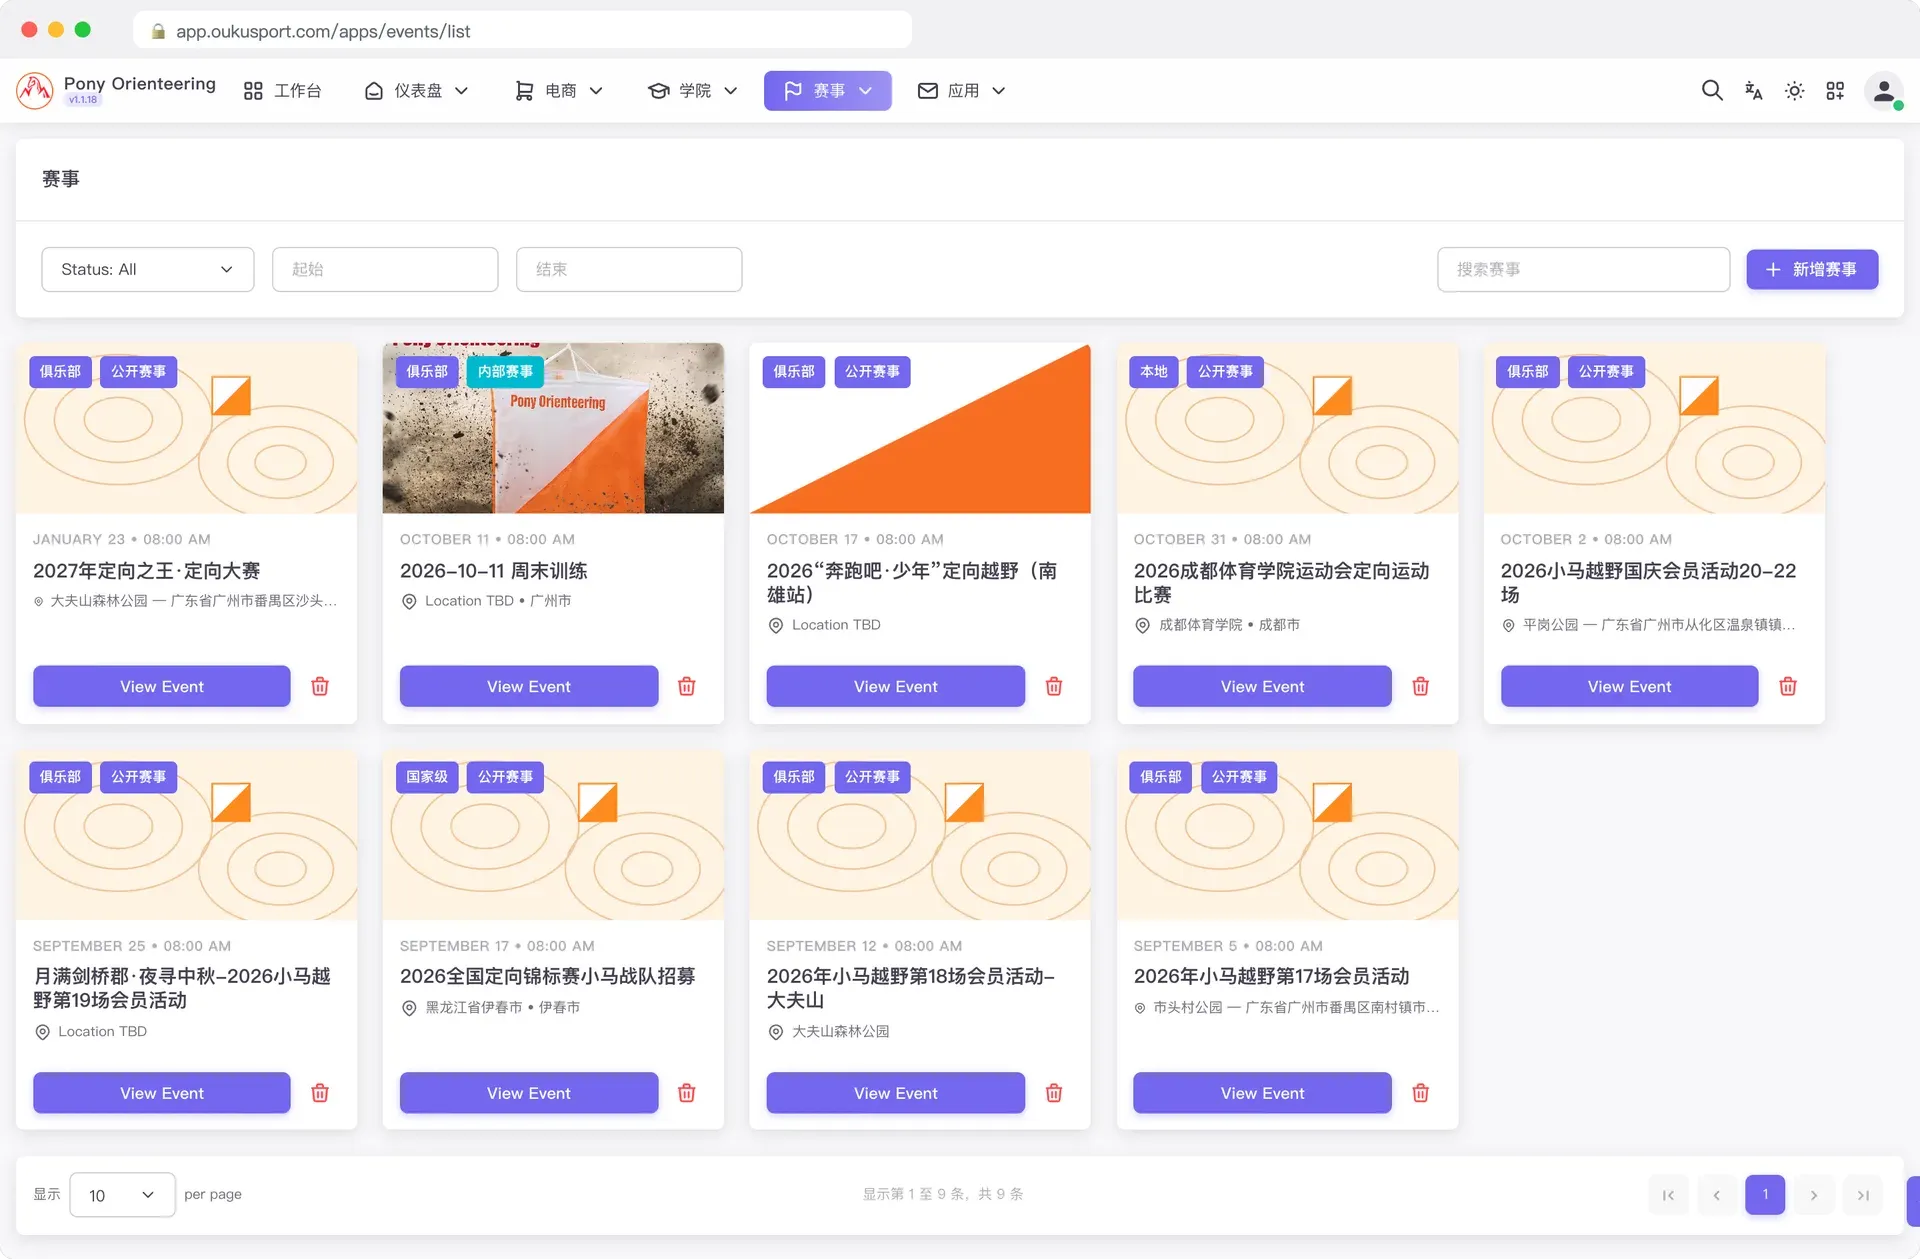View Event for 成都体育学院运动会定向运动比赛

[x=1262, y=686]
